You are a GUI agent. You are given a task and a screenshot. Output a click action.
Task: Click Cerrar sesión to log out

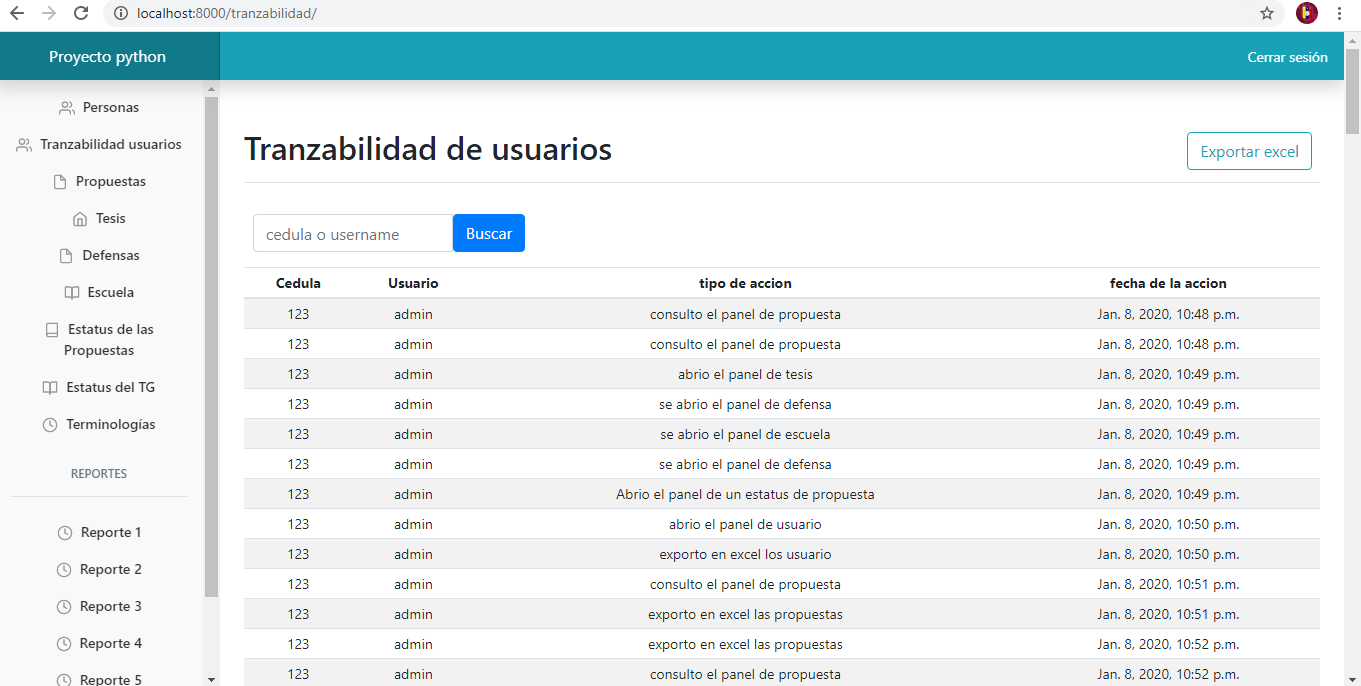click(x=1287, y=57)
